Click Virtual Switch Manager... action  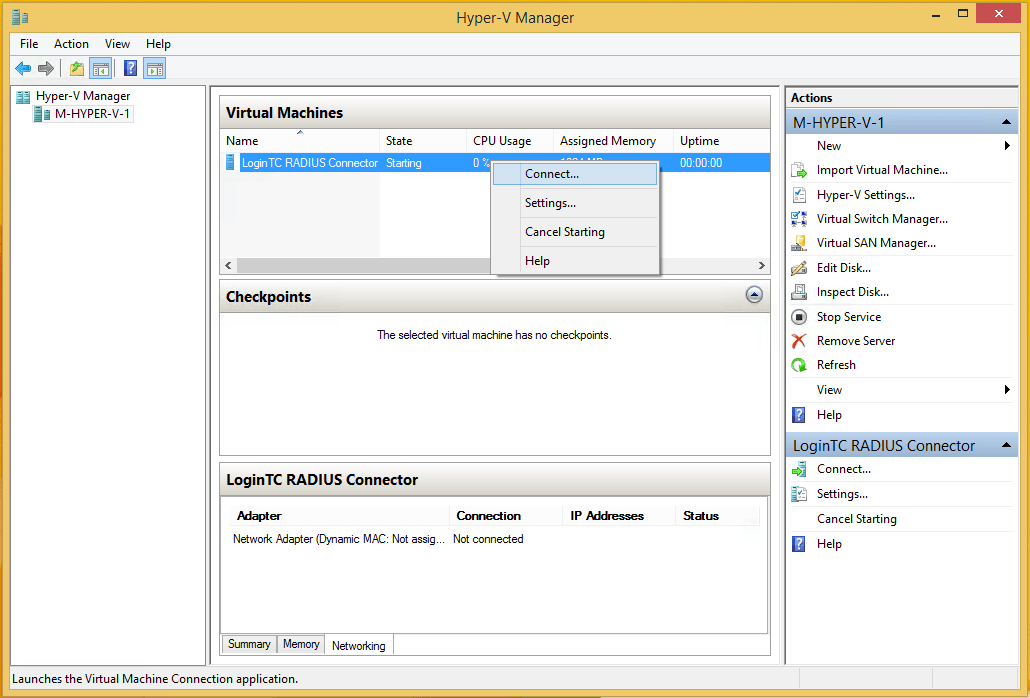882,219
